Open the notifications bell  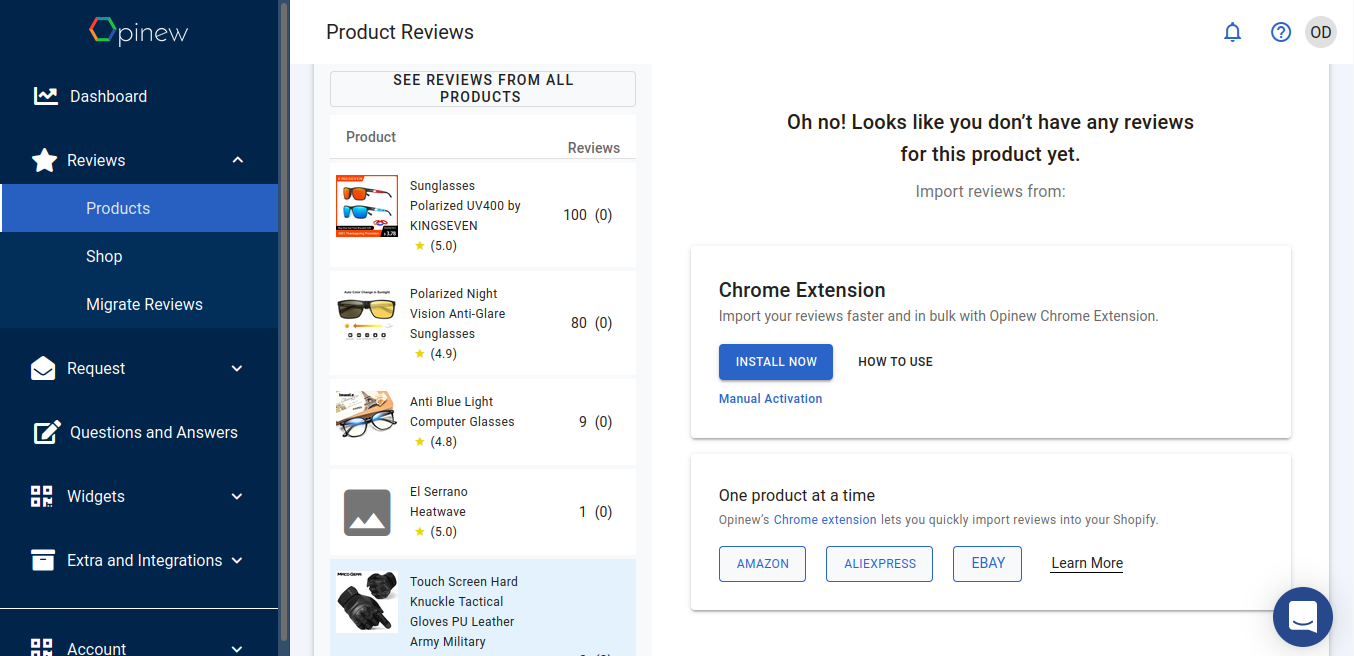coord(1233,32)
